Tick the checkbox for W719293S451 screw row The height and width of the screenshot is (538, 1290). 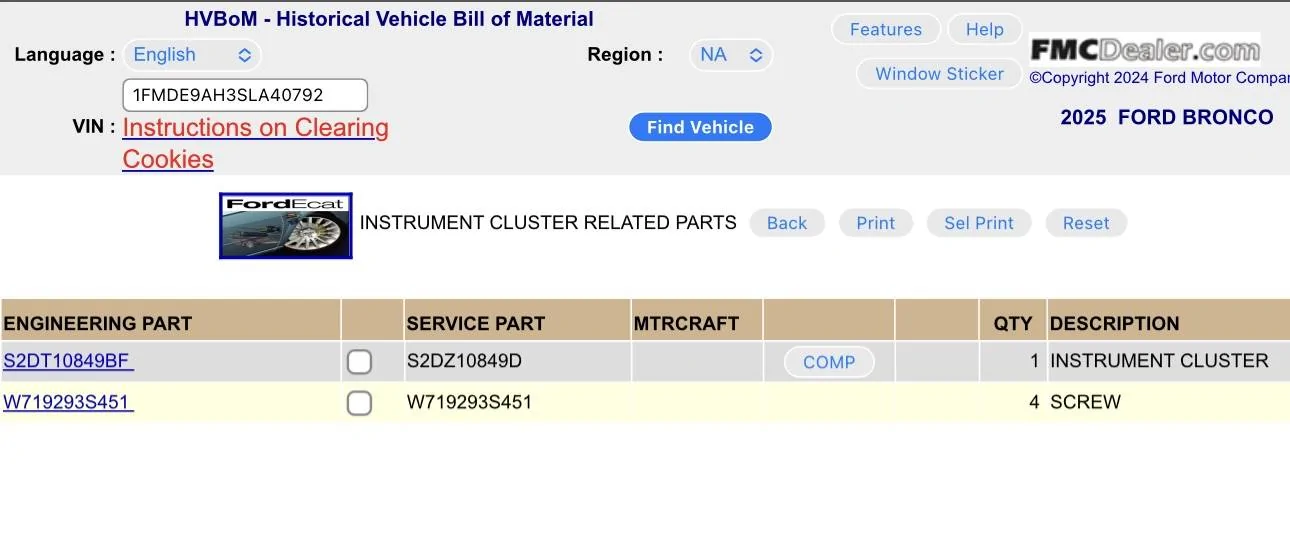[x=359, y=403]
